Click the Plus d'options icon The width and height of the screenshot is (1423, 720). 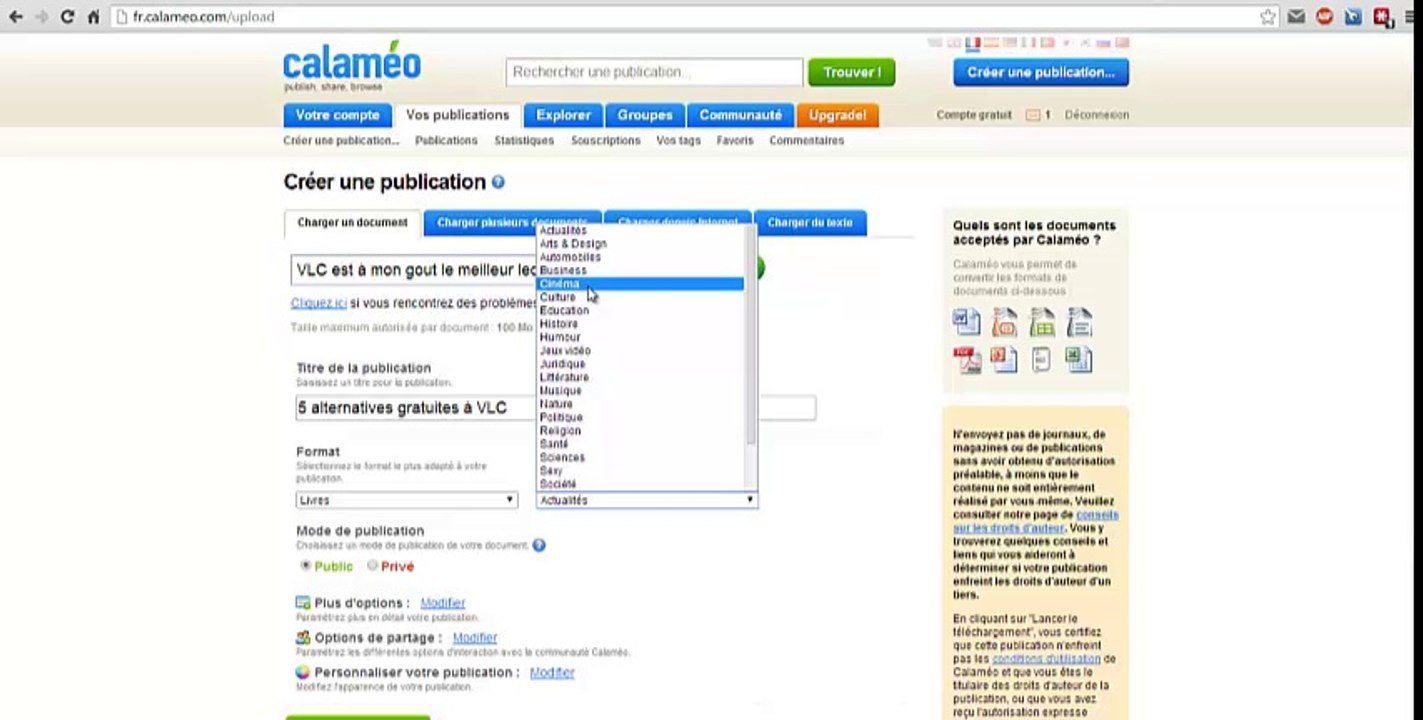[x=303, y=603]
